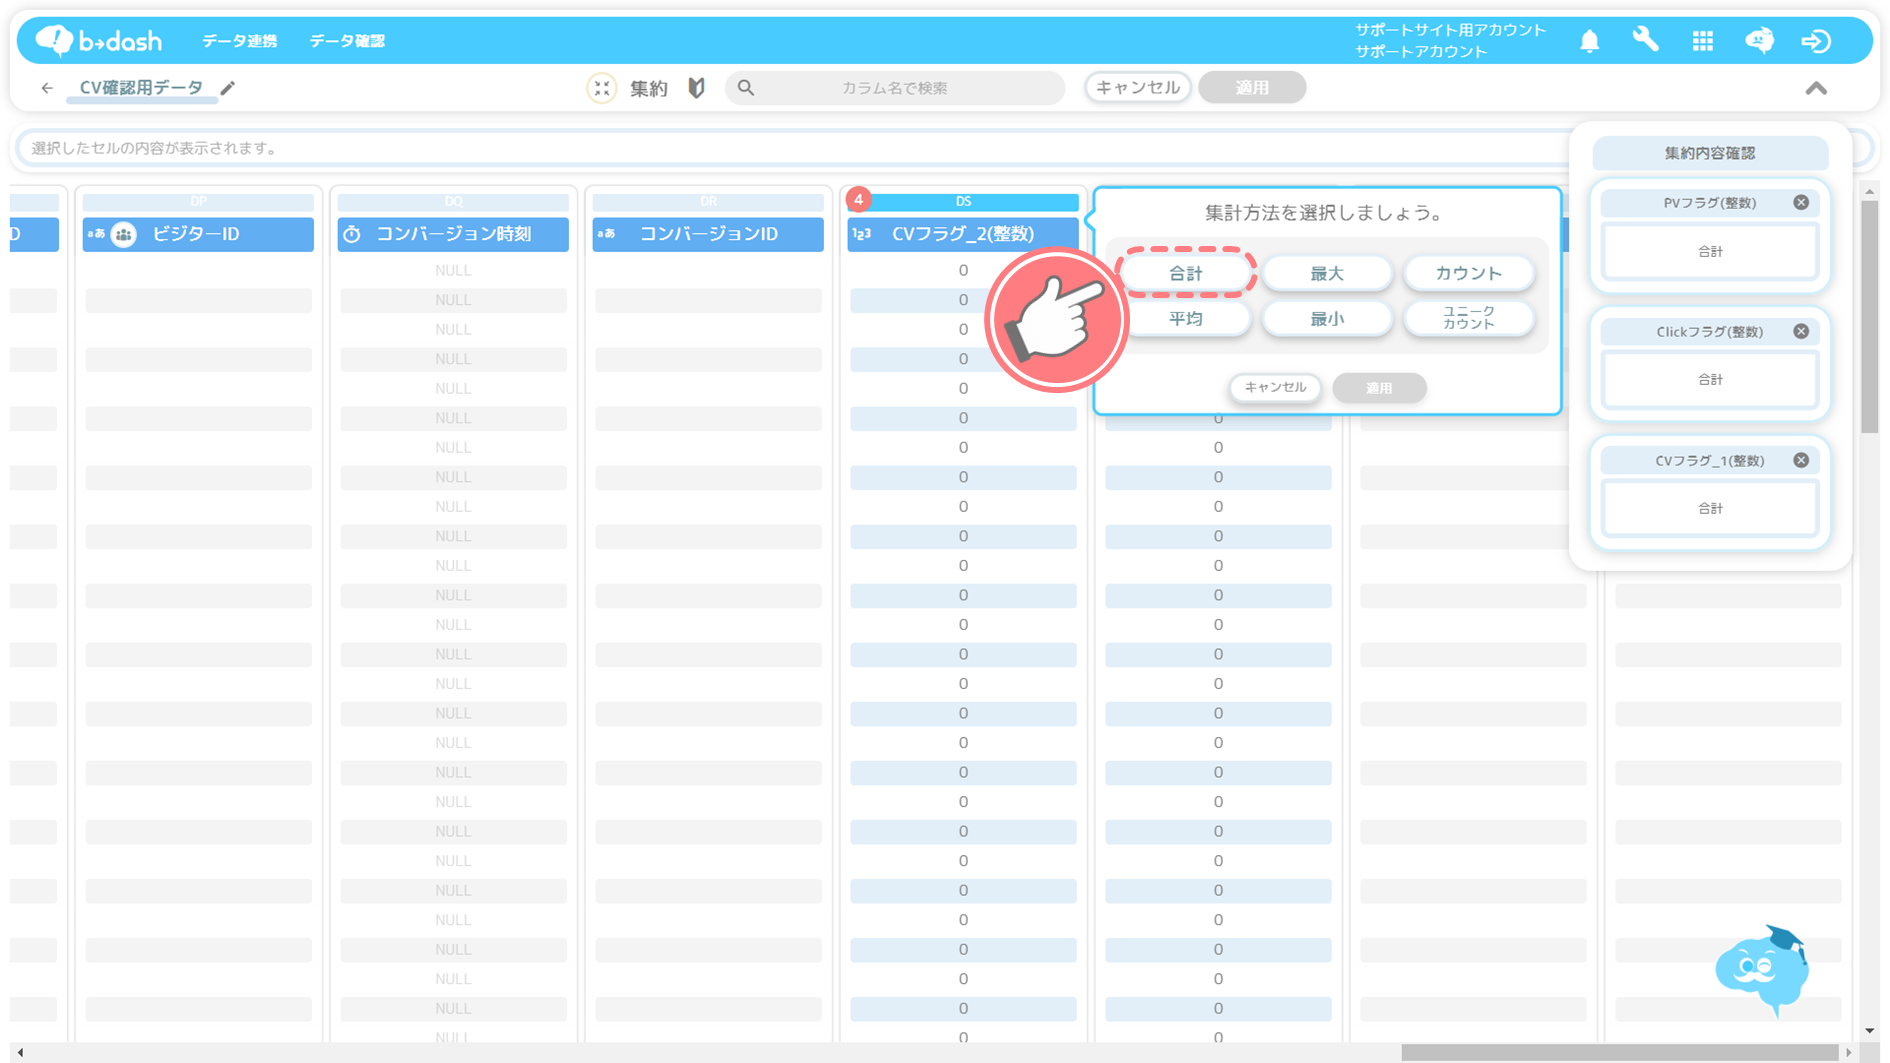Click the people icon in ビジターID header

(x=124, y=234)
